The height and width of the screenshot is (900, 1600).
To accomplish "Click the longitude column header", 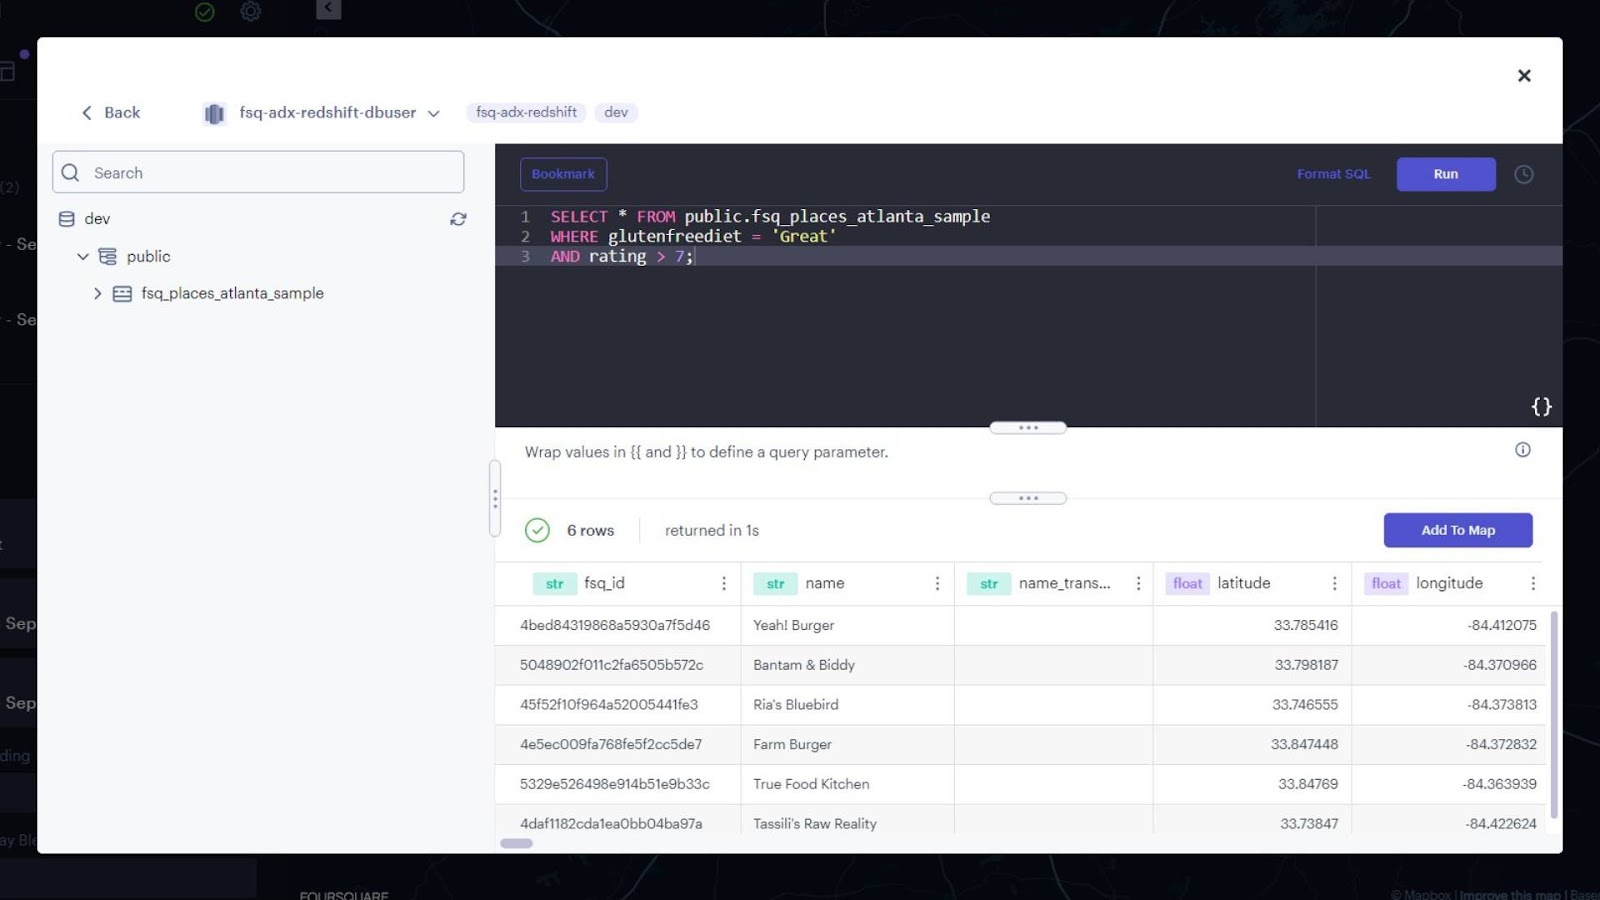I will pyautogui.click(x=1449, y=583).
